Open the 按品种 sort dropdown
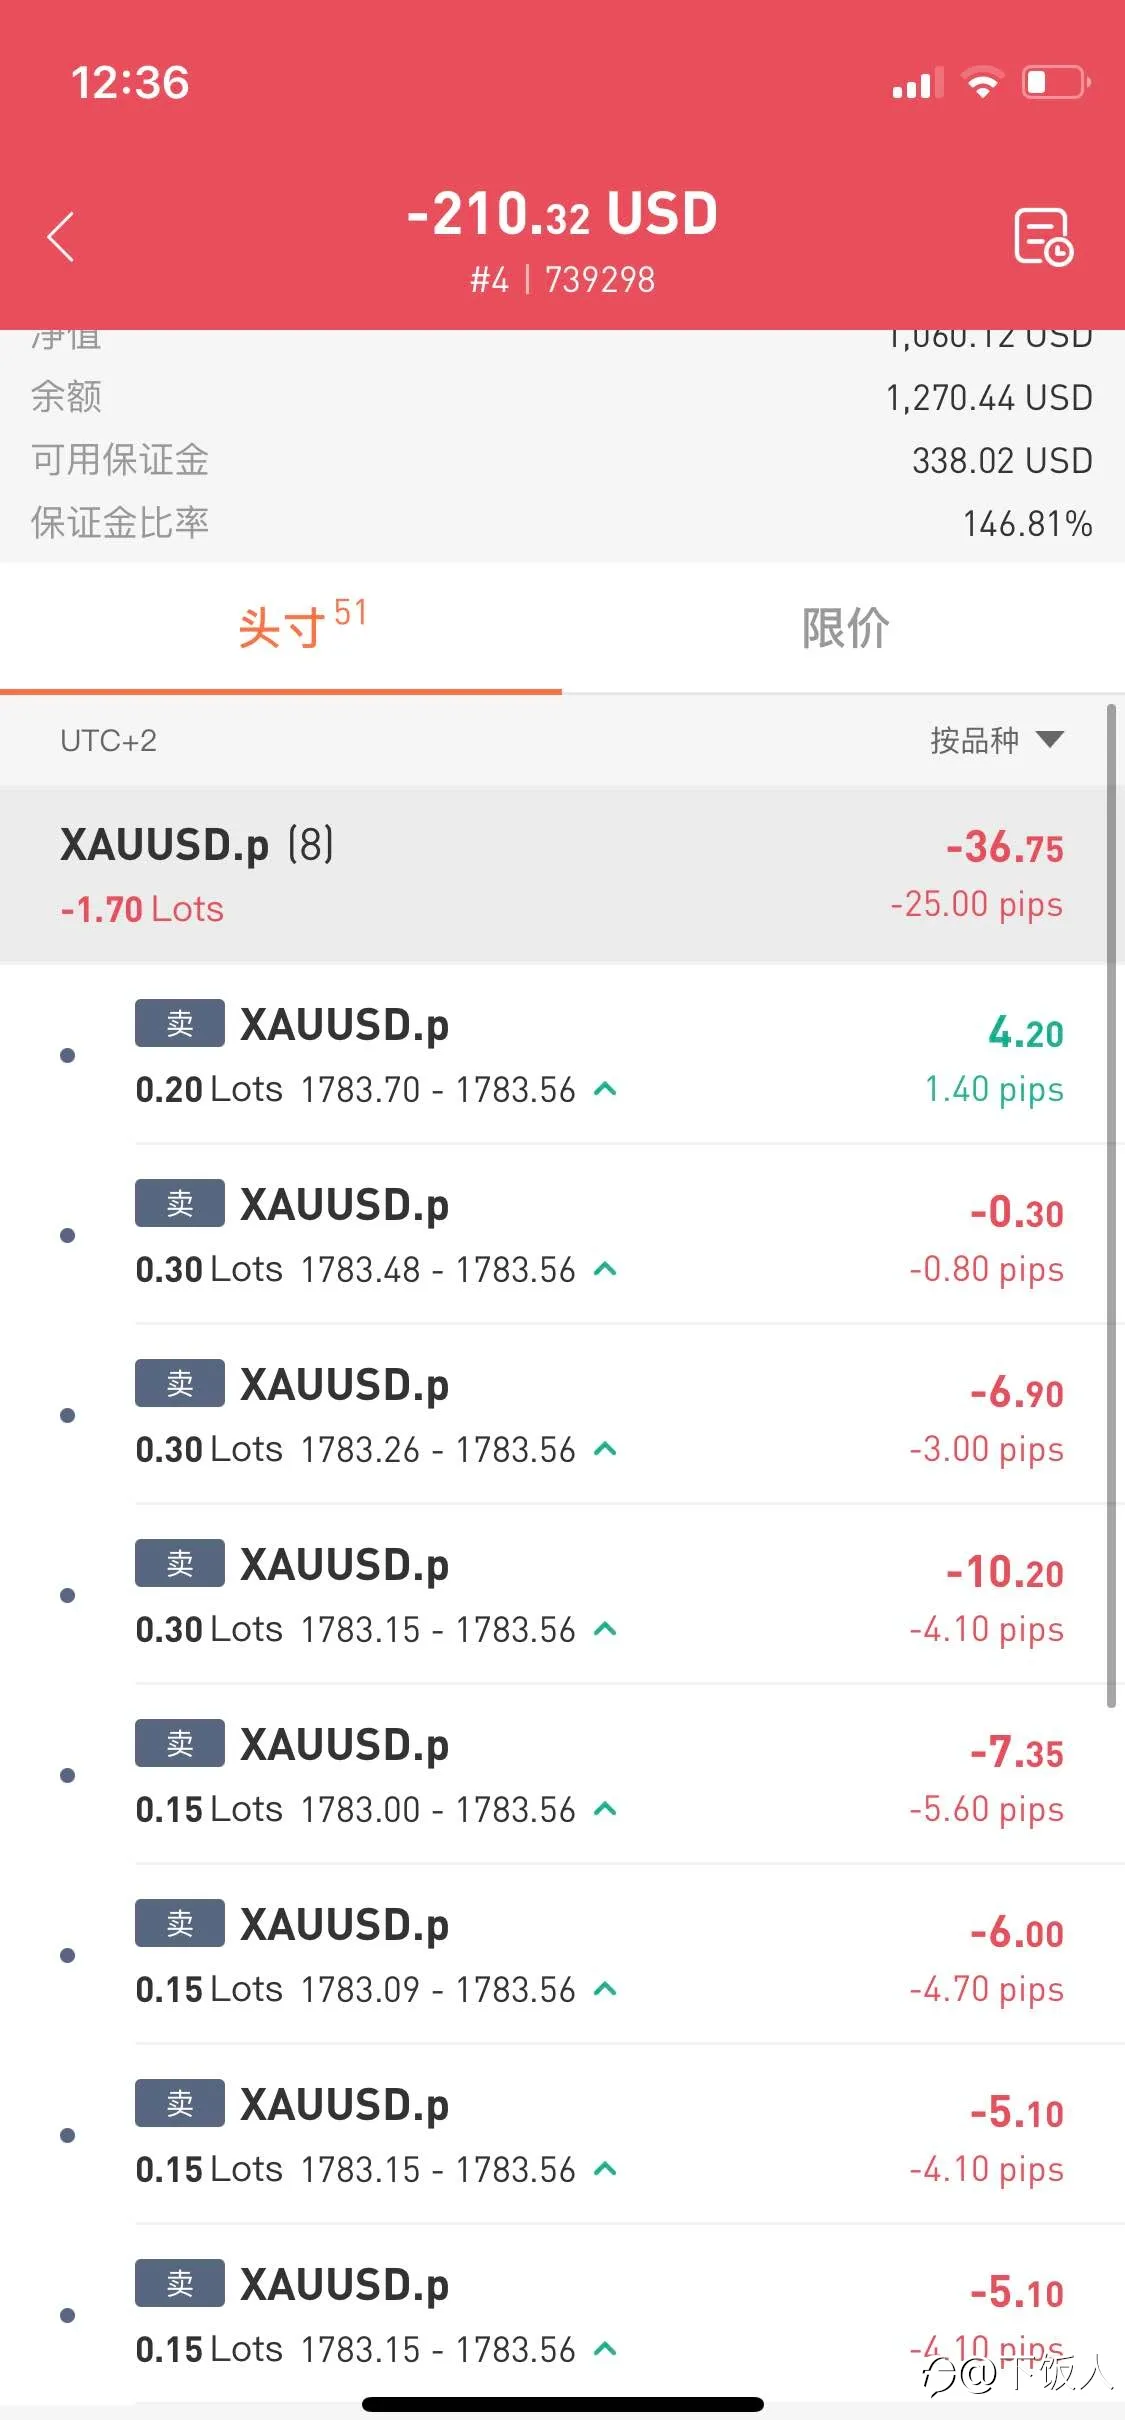The image size is (1125, 2436). coord(997,740)
